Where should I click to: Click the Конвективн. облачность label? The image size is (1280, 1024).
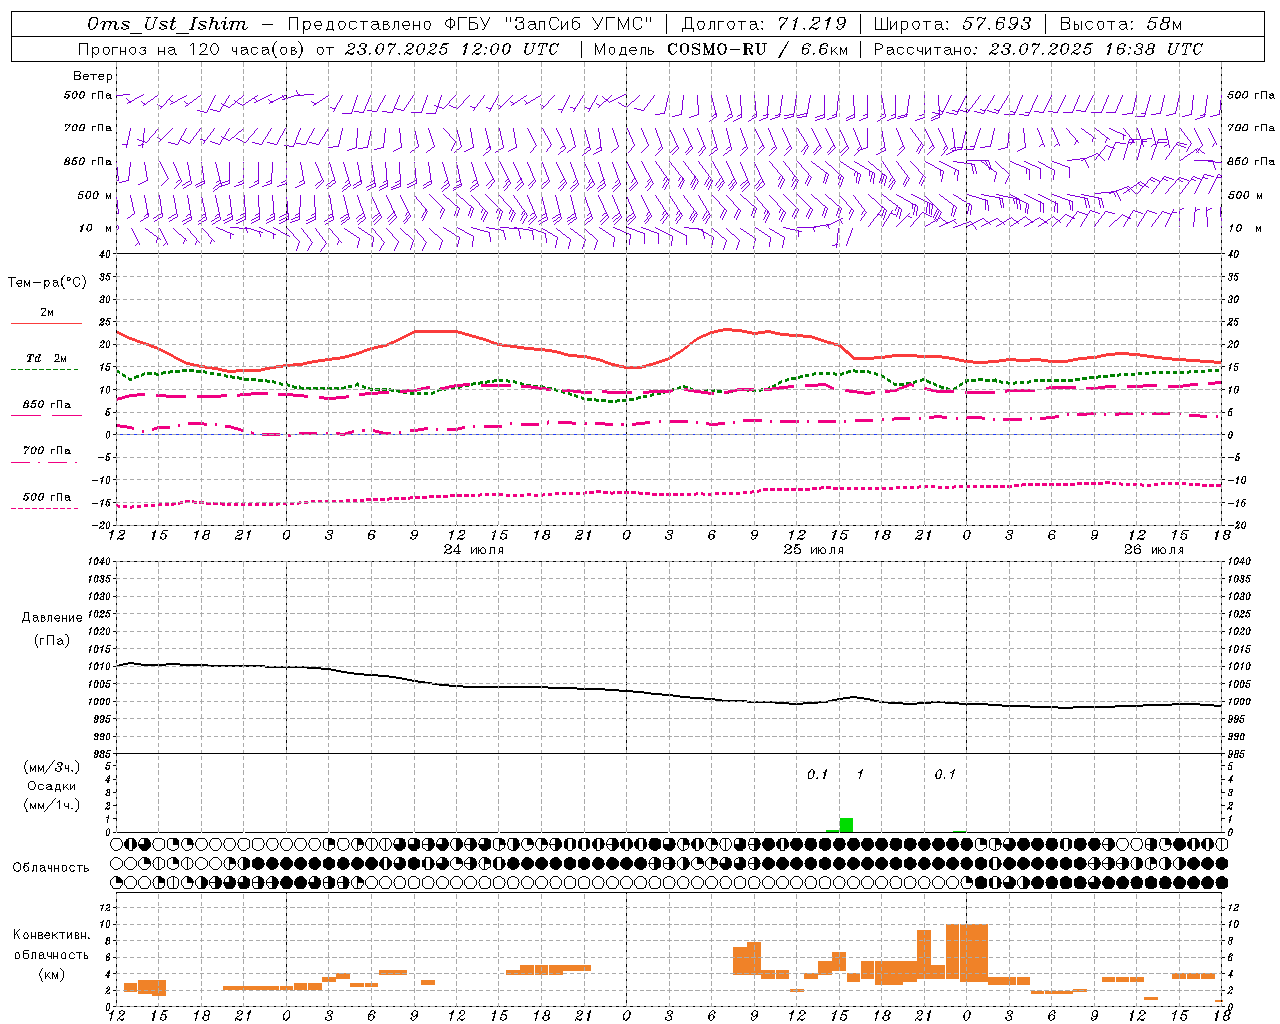(51, 945)
